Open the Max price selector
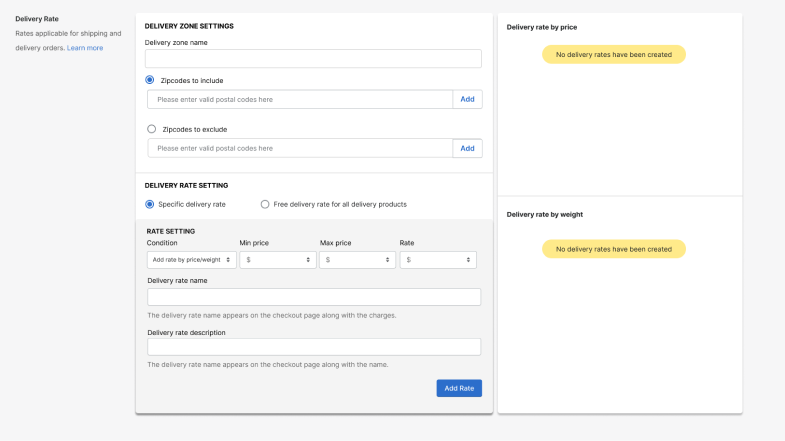 point(357,260)
